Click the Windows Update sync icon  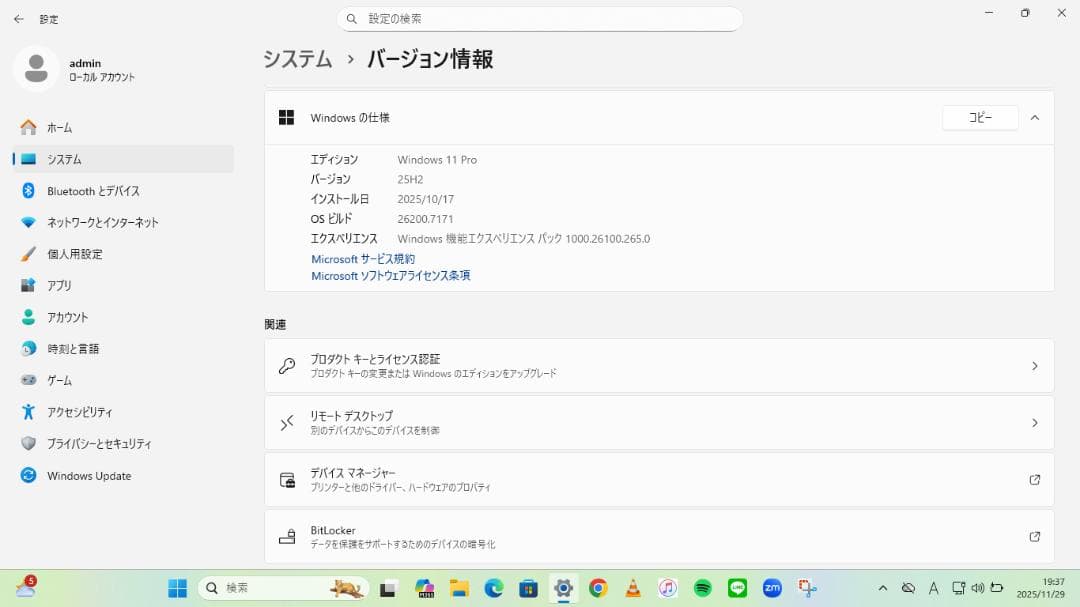28,475
